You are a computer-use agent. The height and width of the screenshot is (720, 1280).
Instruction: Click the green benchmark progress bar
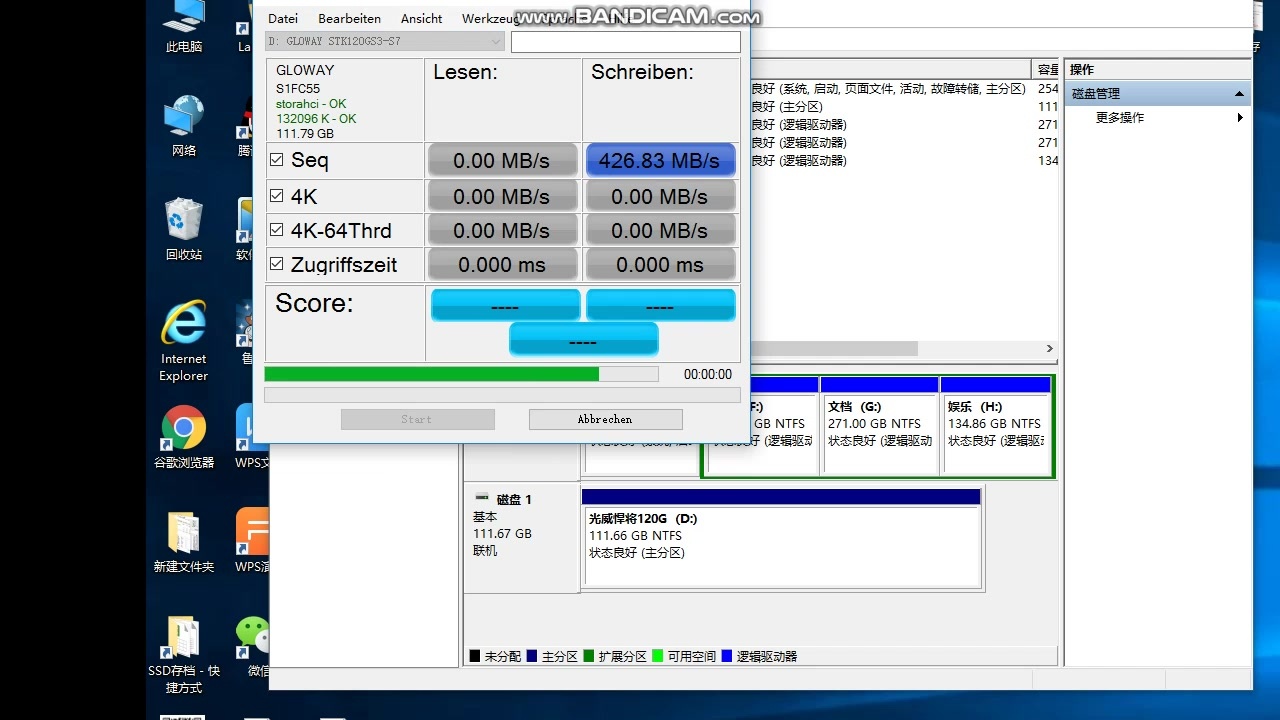pos(461,374)
